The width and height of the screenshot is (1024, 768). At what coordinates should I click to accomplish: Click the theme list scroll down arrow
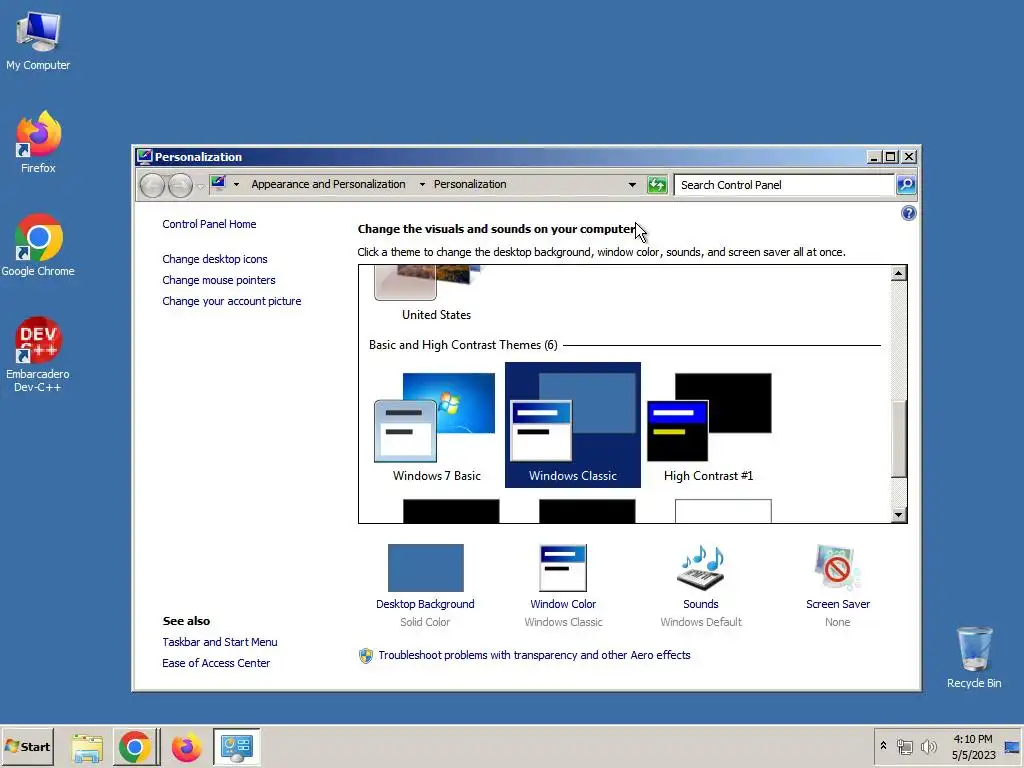click(899, 515)
